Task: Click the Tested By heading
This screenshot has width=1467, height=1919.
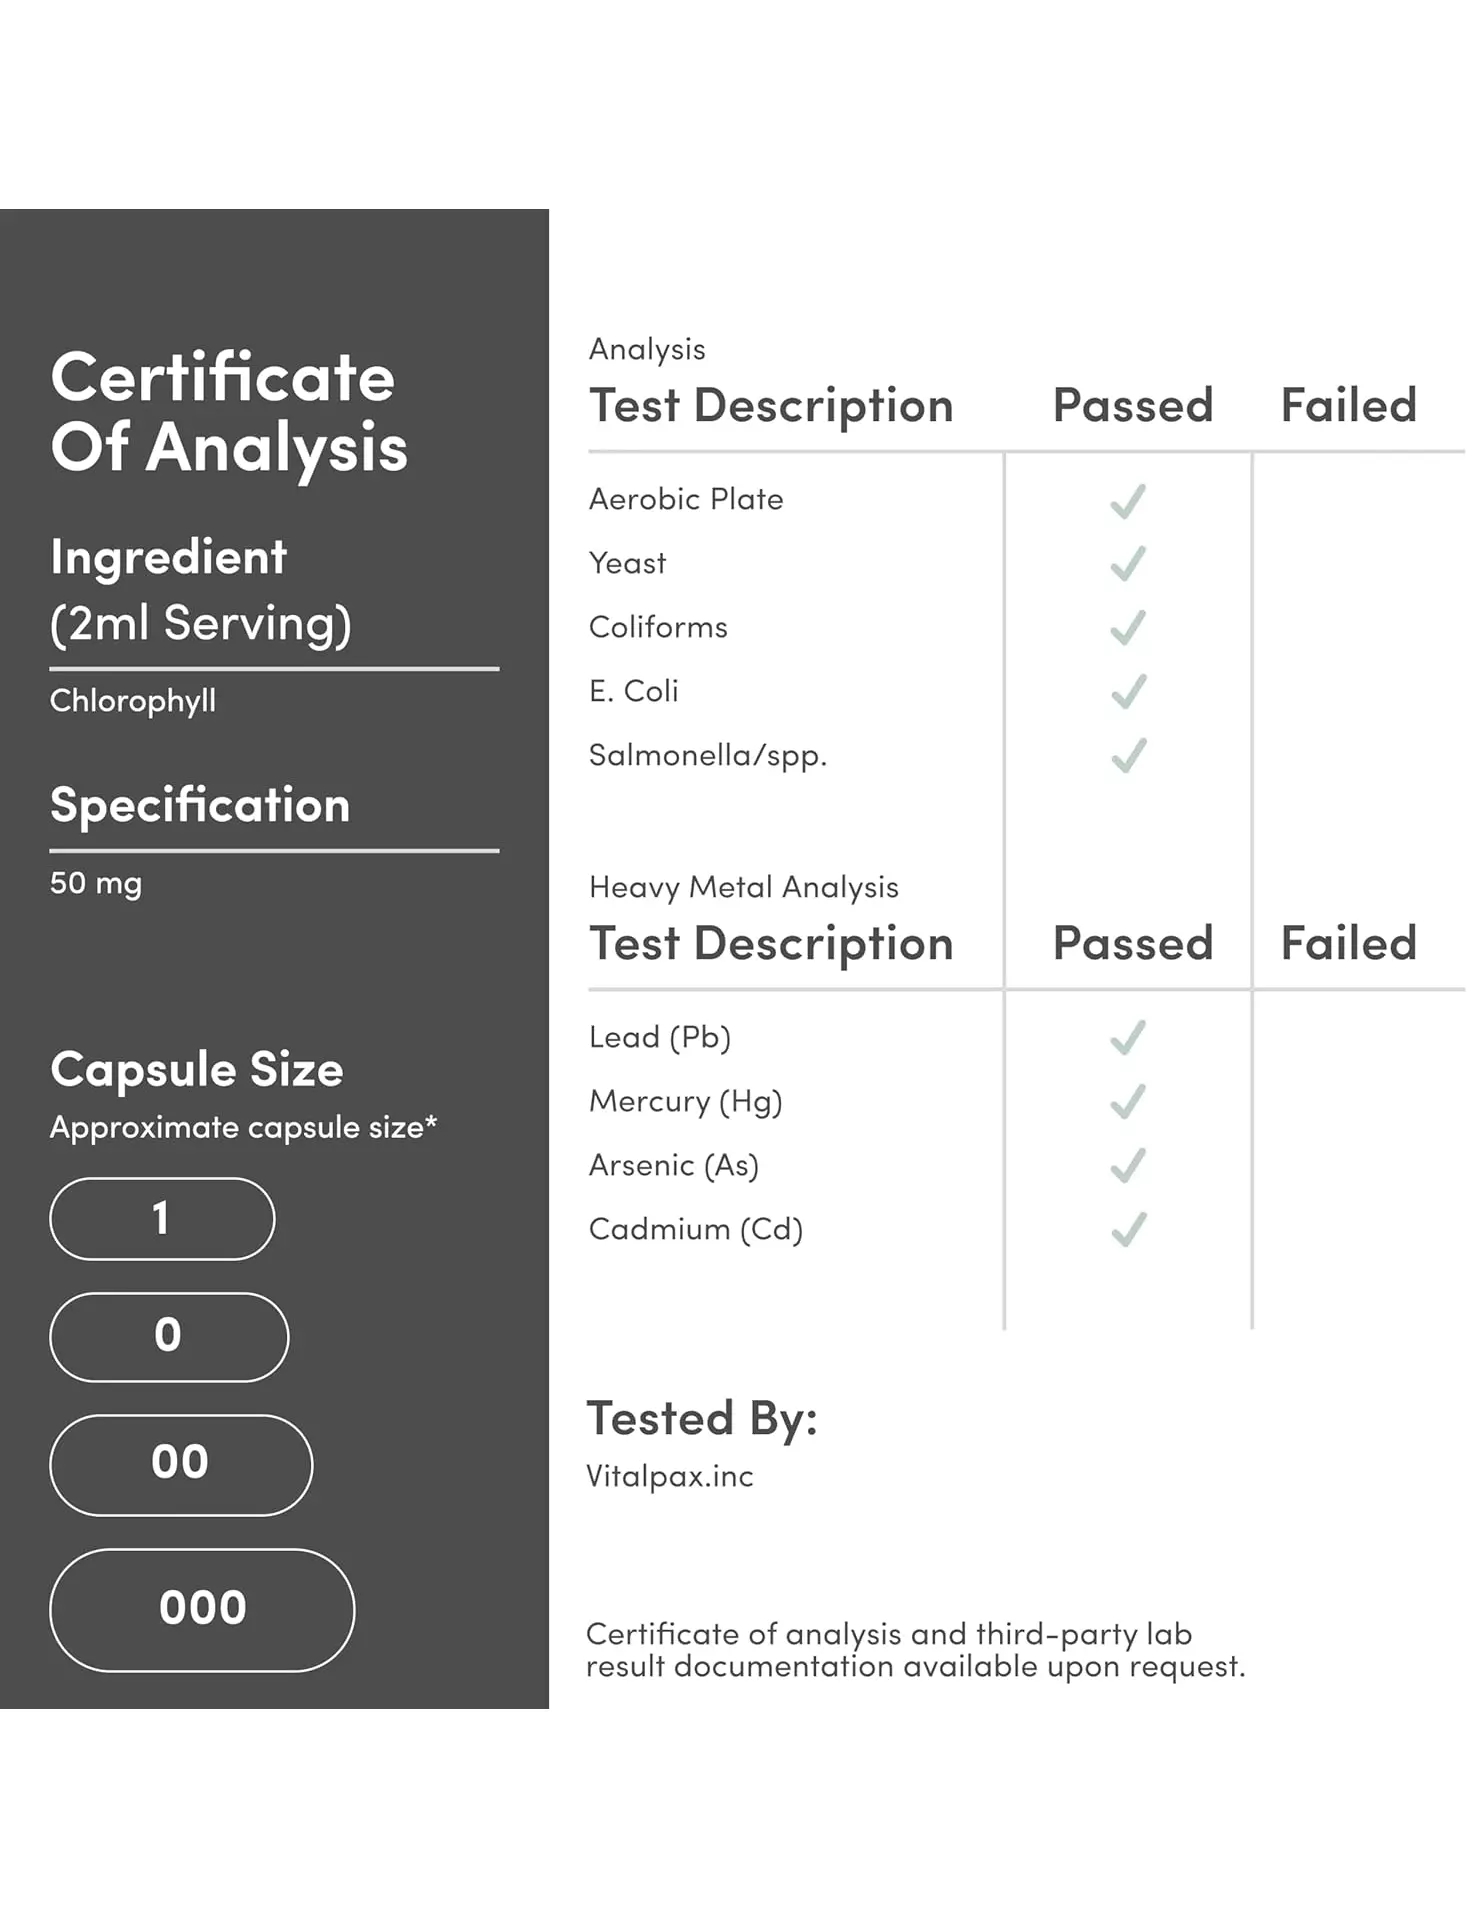Action: [x=701, y=1418]
